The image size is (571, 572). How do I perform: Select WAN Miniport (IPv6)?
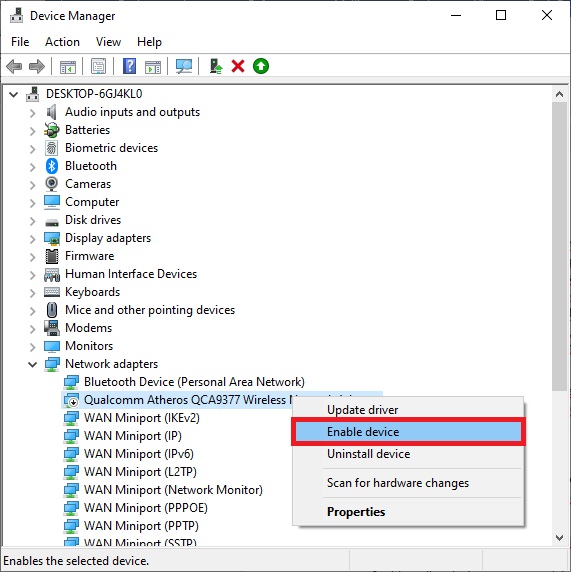click(x=139, y=454)
